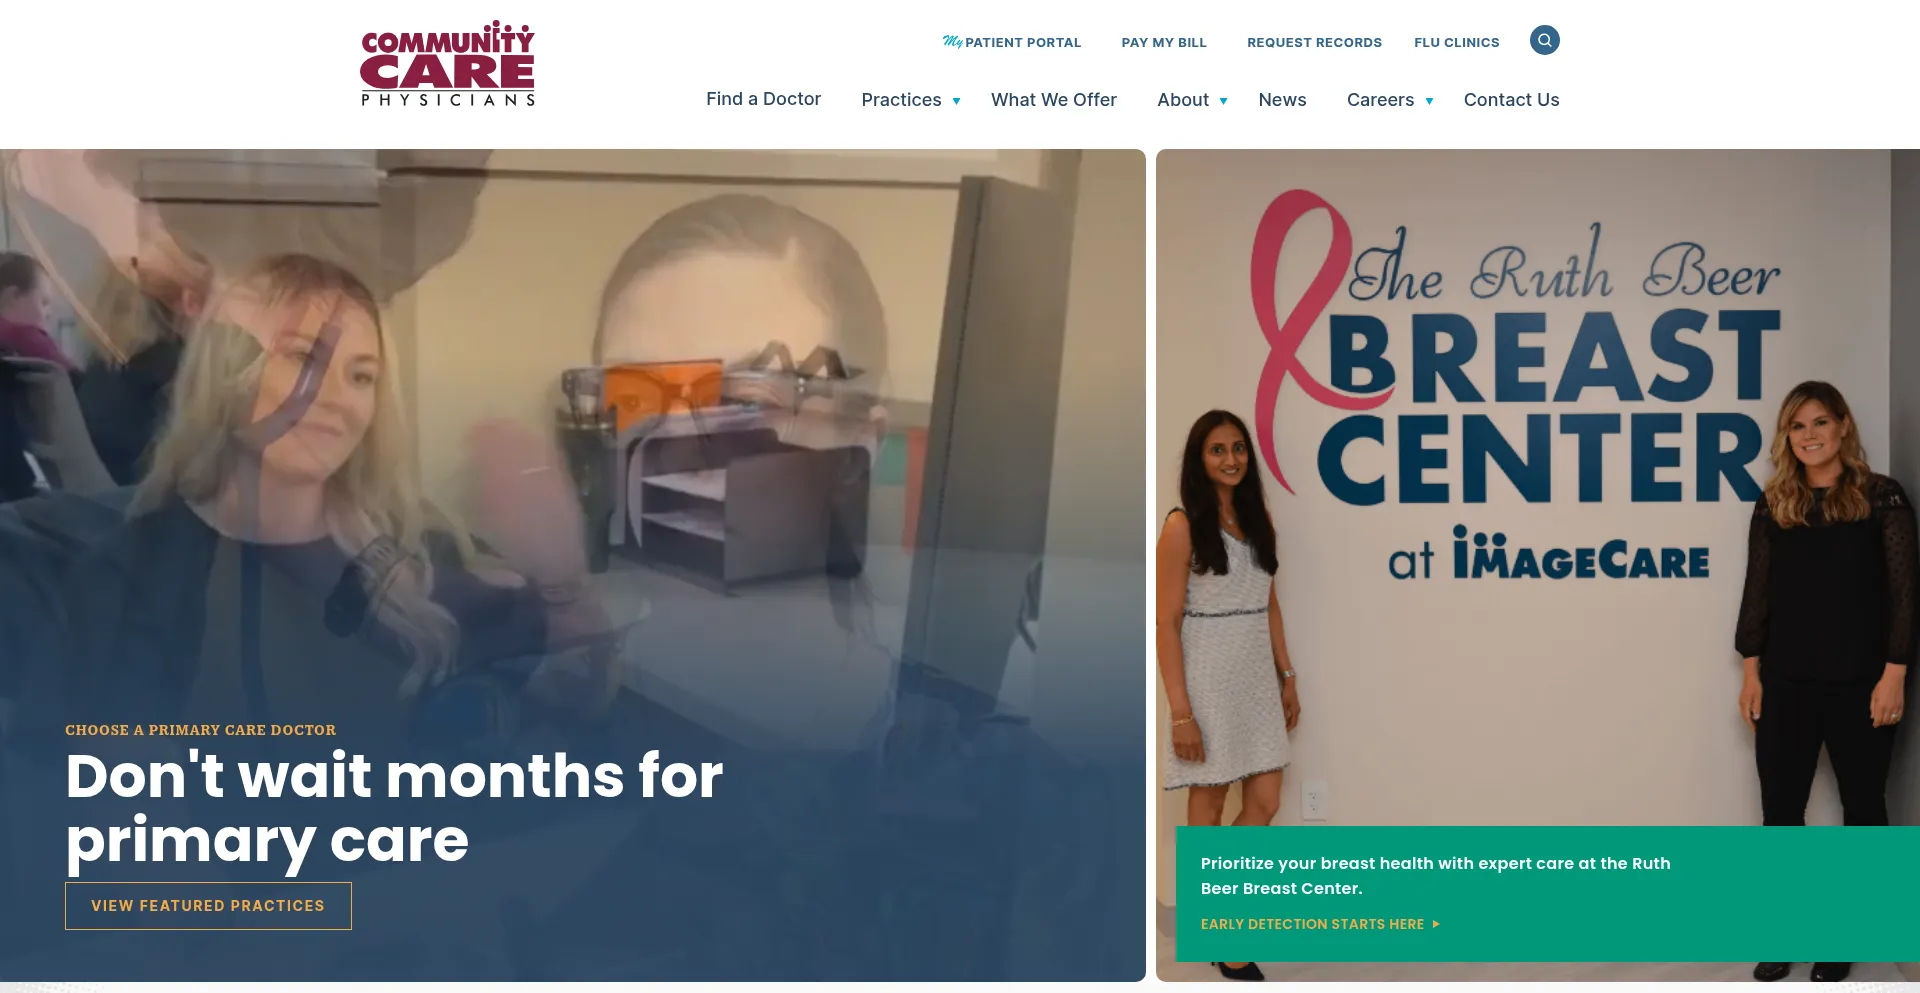Click the Don't wait months headline
This screenshot has height=993, width=1920.
(394, 808)
